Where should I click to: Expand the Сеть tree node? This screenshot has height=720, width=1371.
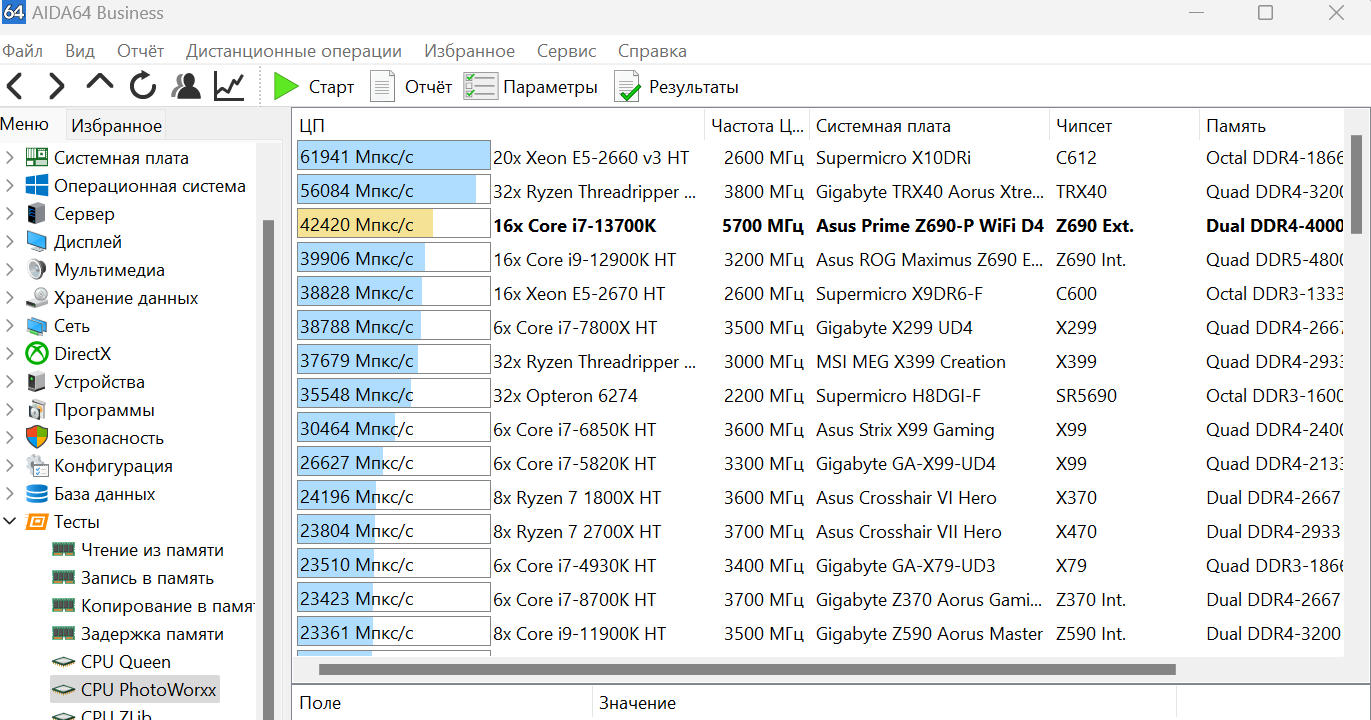click(10, 325)
